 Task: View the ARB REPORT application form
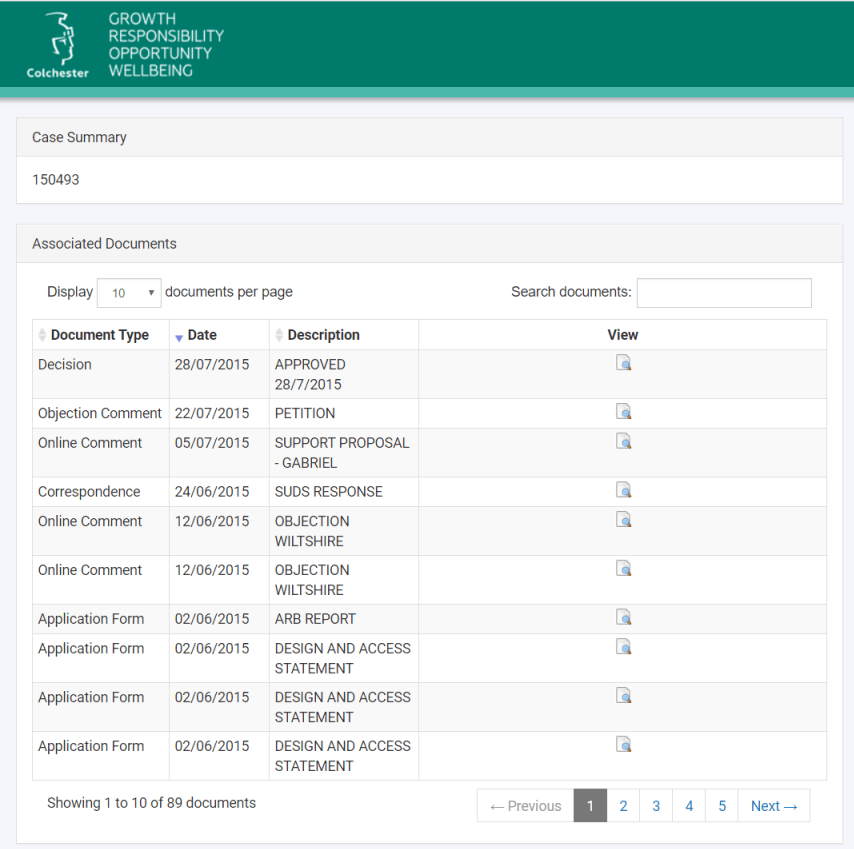(x=623, y=617)
